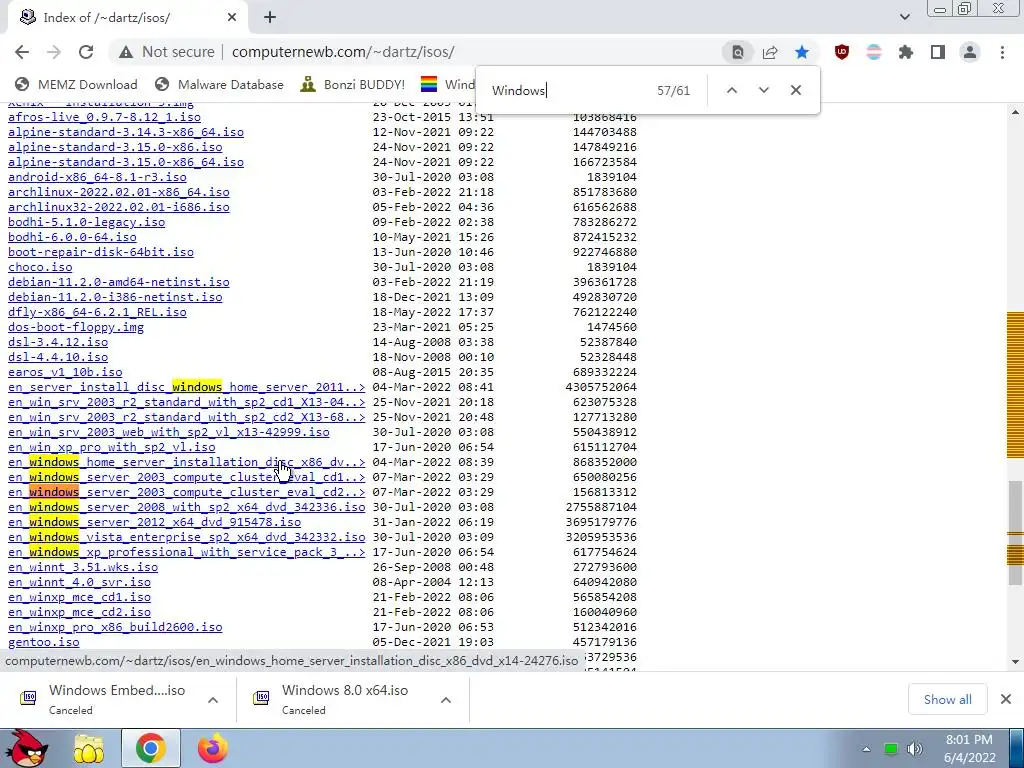This screenshot has height=768, width=1024.
Task: Open en_winnt_3.51.wks.iso link
Action: pos(83,568)
